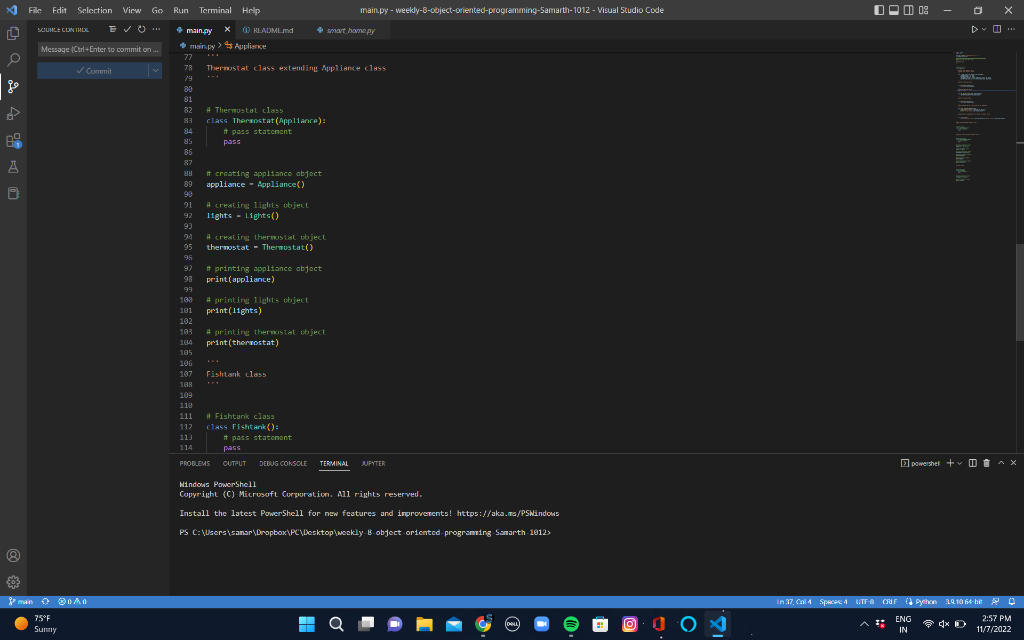This screenshot has width=1024, height=640.
Task: Open the Search view
Action: pyautogui.click(x=12, y=59)
